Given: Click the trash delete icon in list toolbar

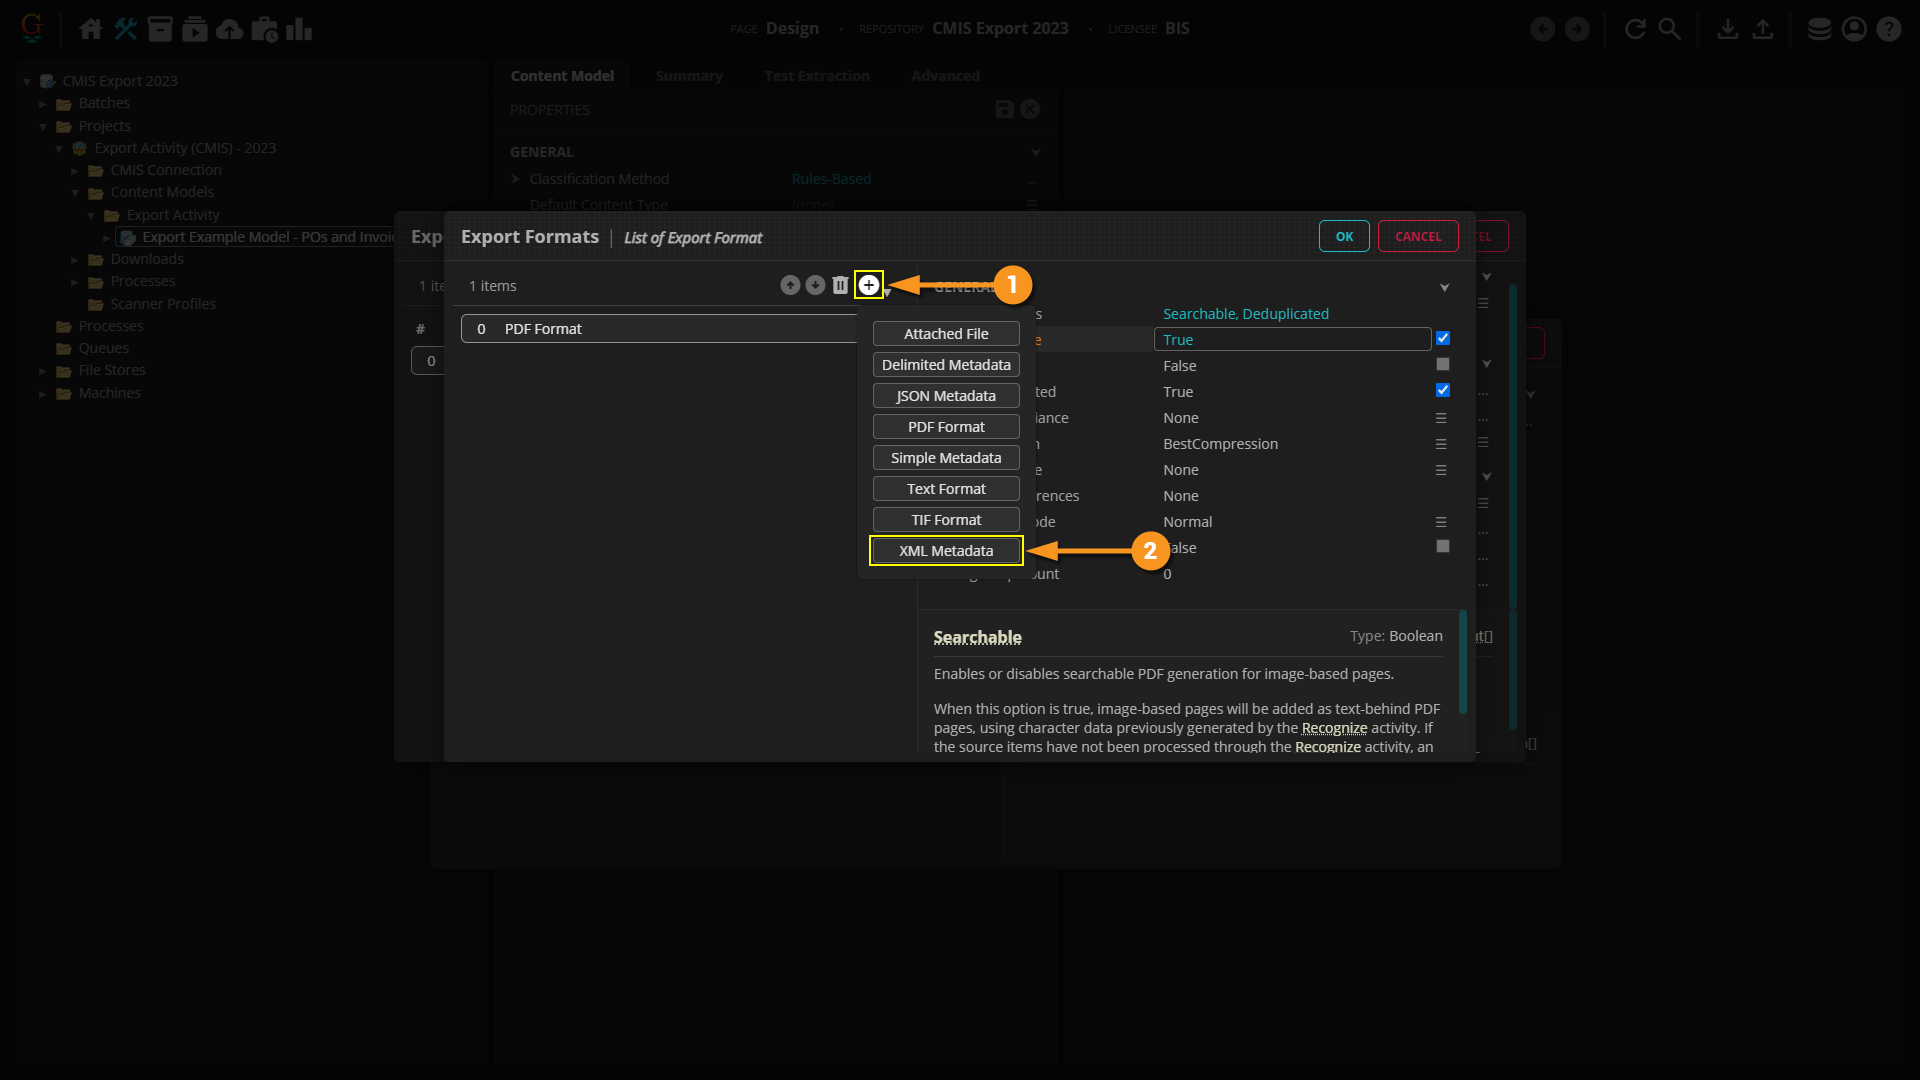Looking at the screenshot, I should tap(840, 285).
